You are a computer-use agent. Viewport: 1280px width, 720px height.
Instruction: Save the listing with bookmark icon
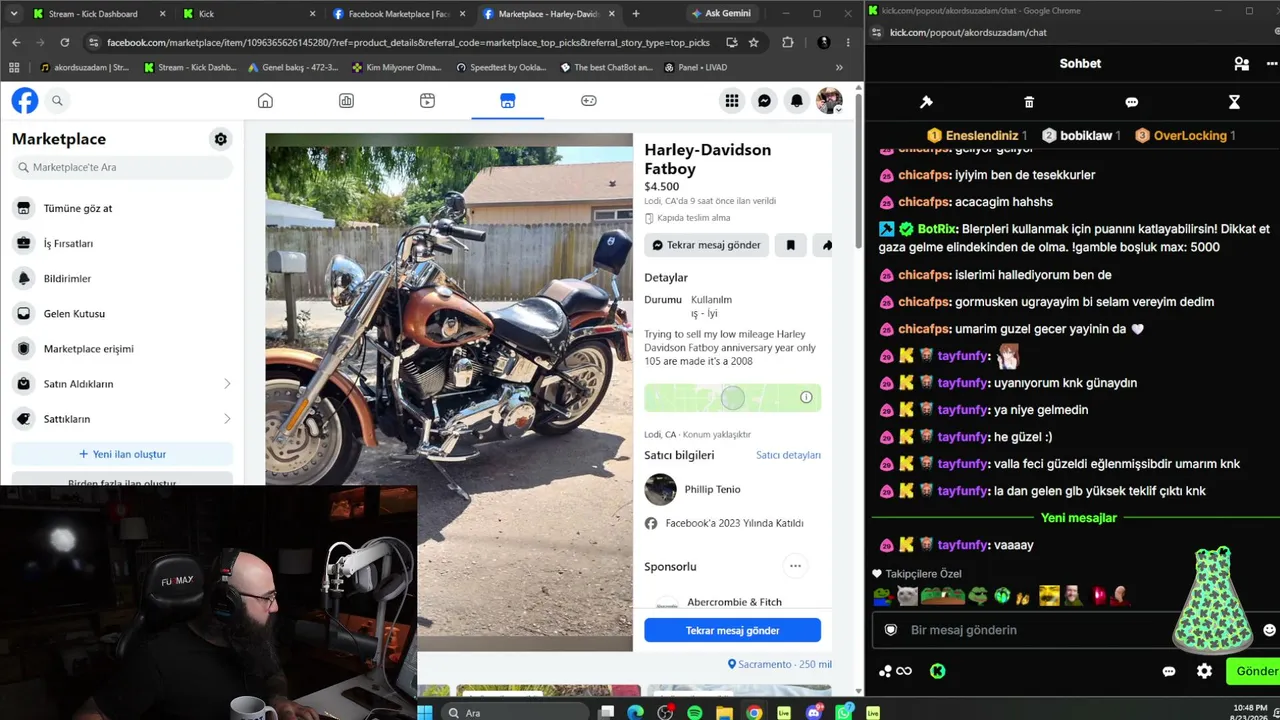(x=790, y=245)
